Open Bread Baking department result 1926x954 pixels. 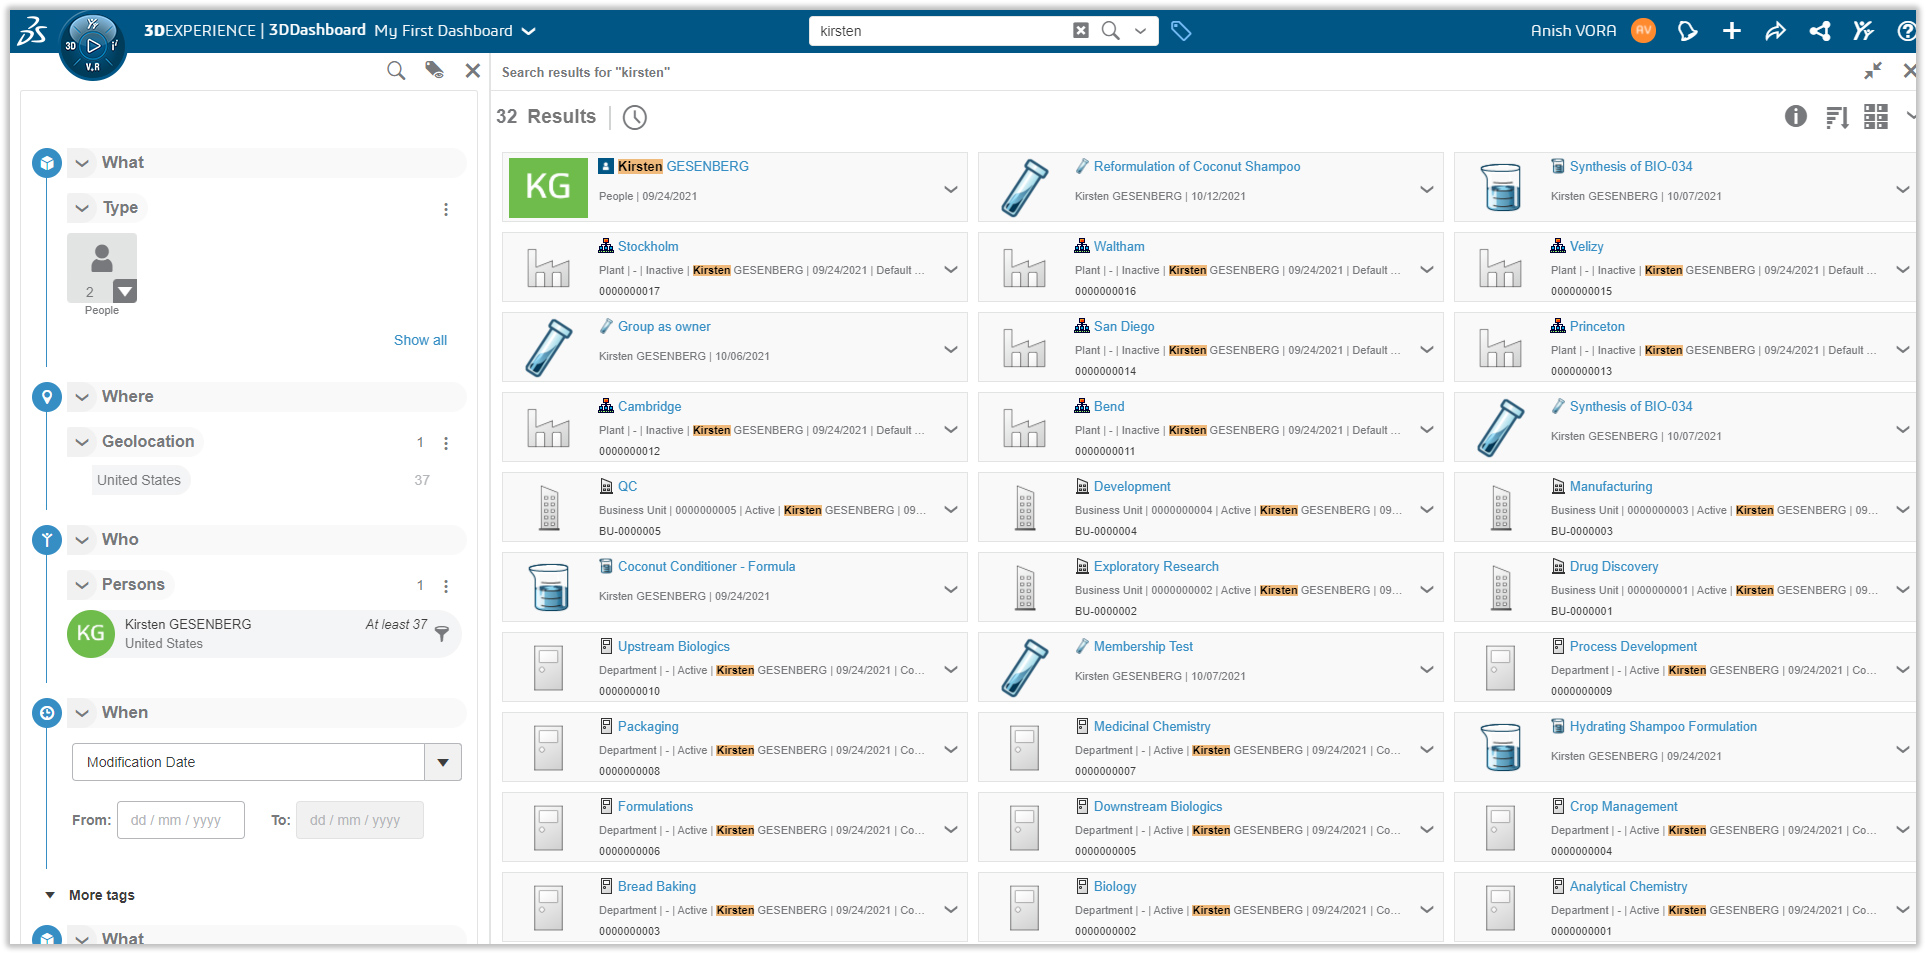[x=656, y=886]
